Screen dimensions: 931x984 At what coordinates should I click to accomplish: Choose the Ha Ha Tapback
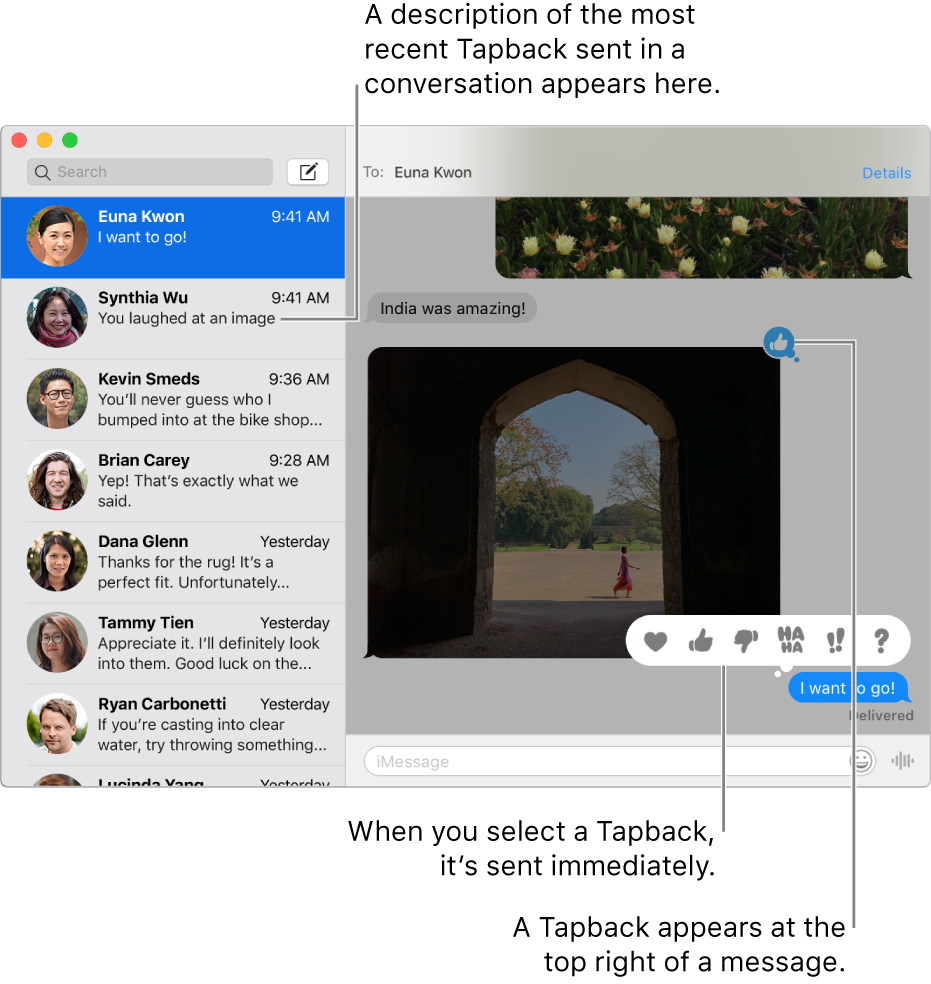point(790,640)
